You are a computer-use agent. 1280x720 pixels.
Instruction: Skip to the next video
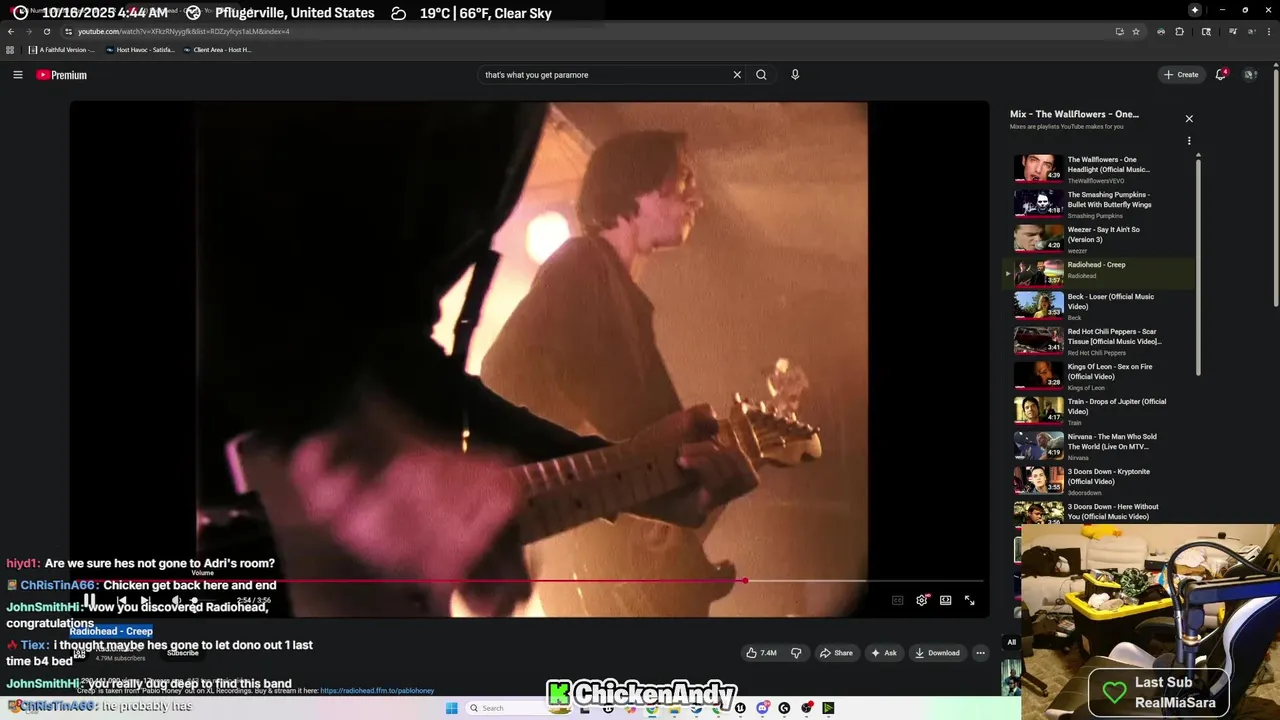click(x=145, y=601)
